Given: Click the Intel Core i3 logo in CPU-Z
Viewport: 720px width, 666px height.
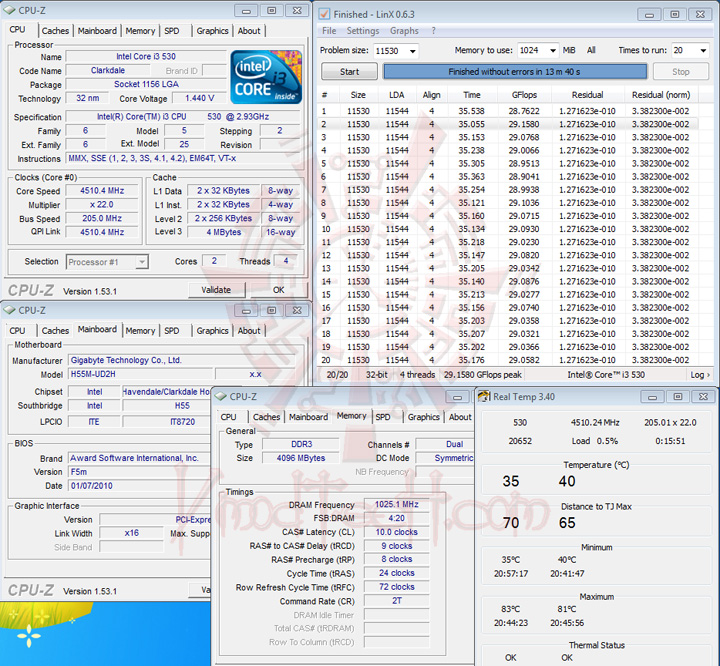Looking at the screenshot, I should point(266,77).
